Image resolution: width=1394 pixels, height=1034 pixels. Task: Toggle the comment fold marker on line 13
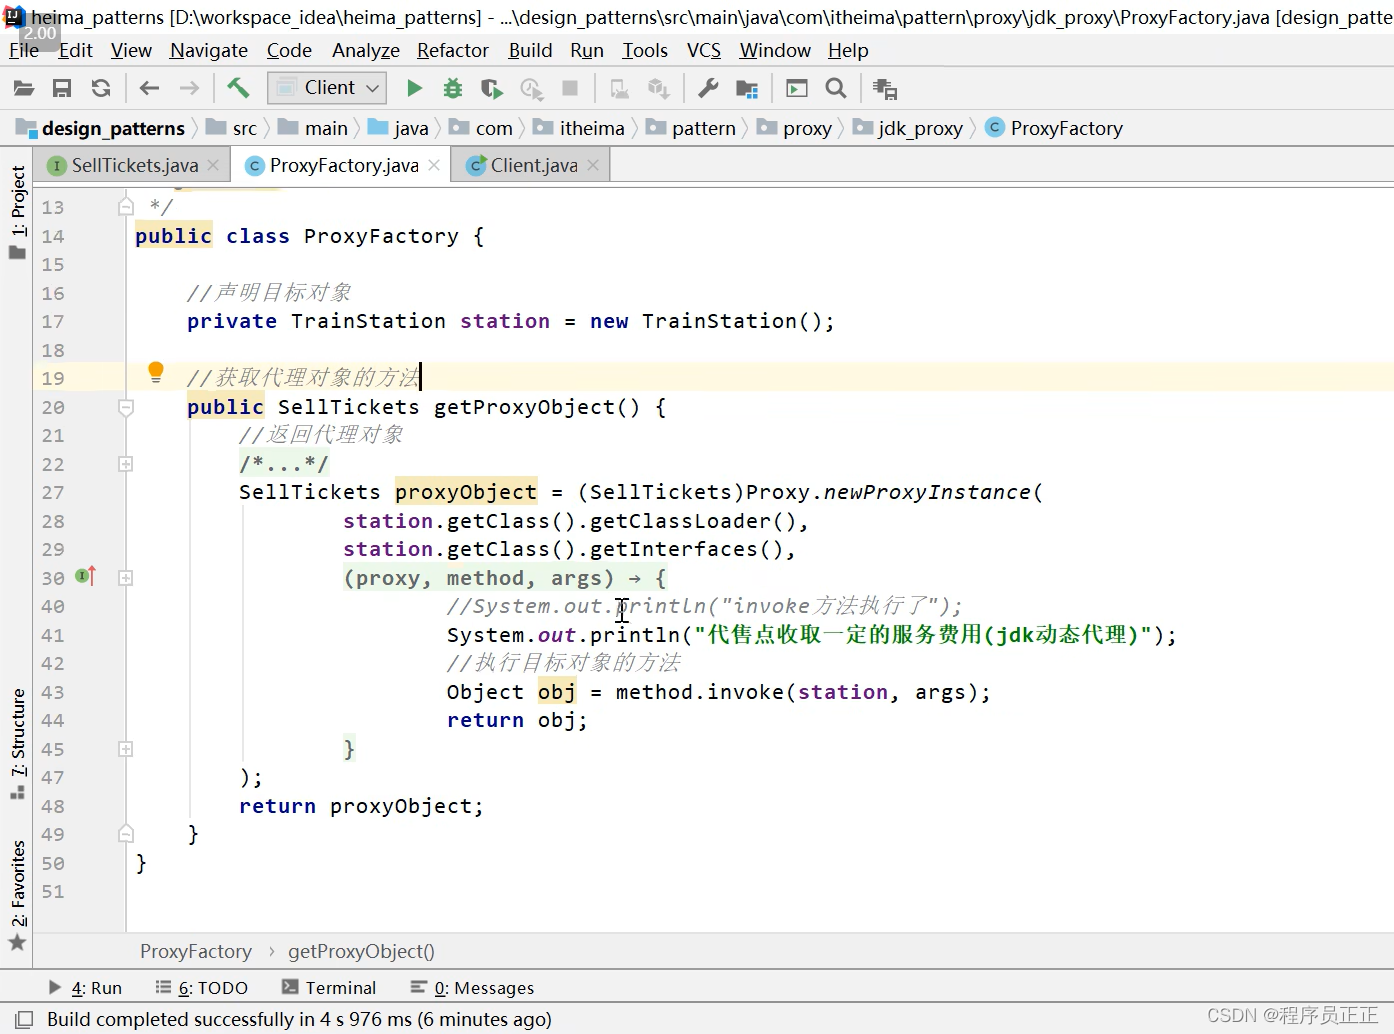click(126, 206)
